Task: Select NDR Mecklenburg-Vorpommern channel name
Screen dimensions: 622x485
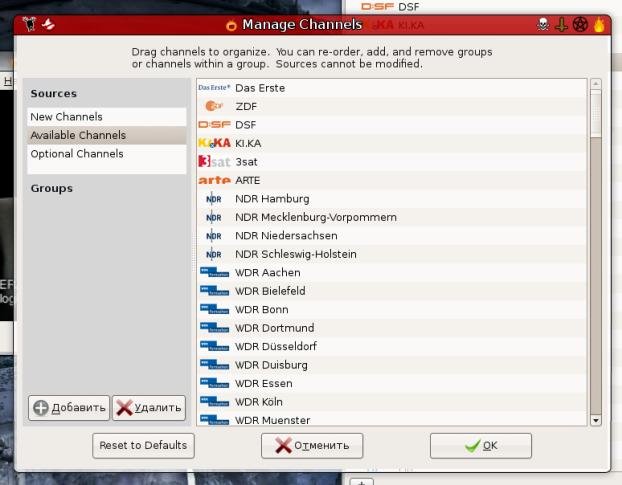Action: 316,217
